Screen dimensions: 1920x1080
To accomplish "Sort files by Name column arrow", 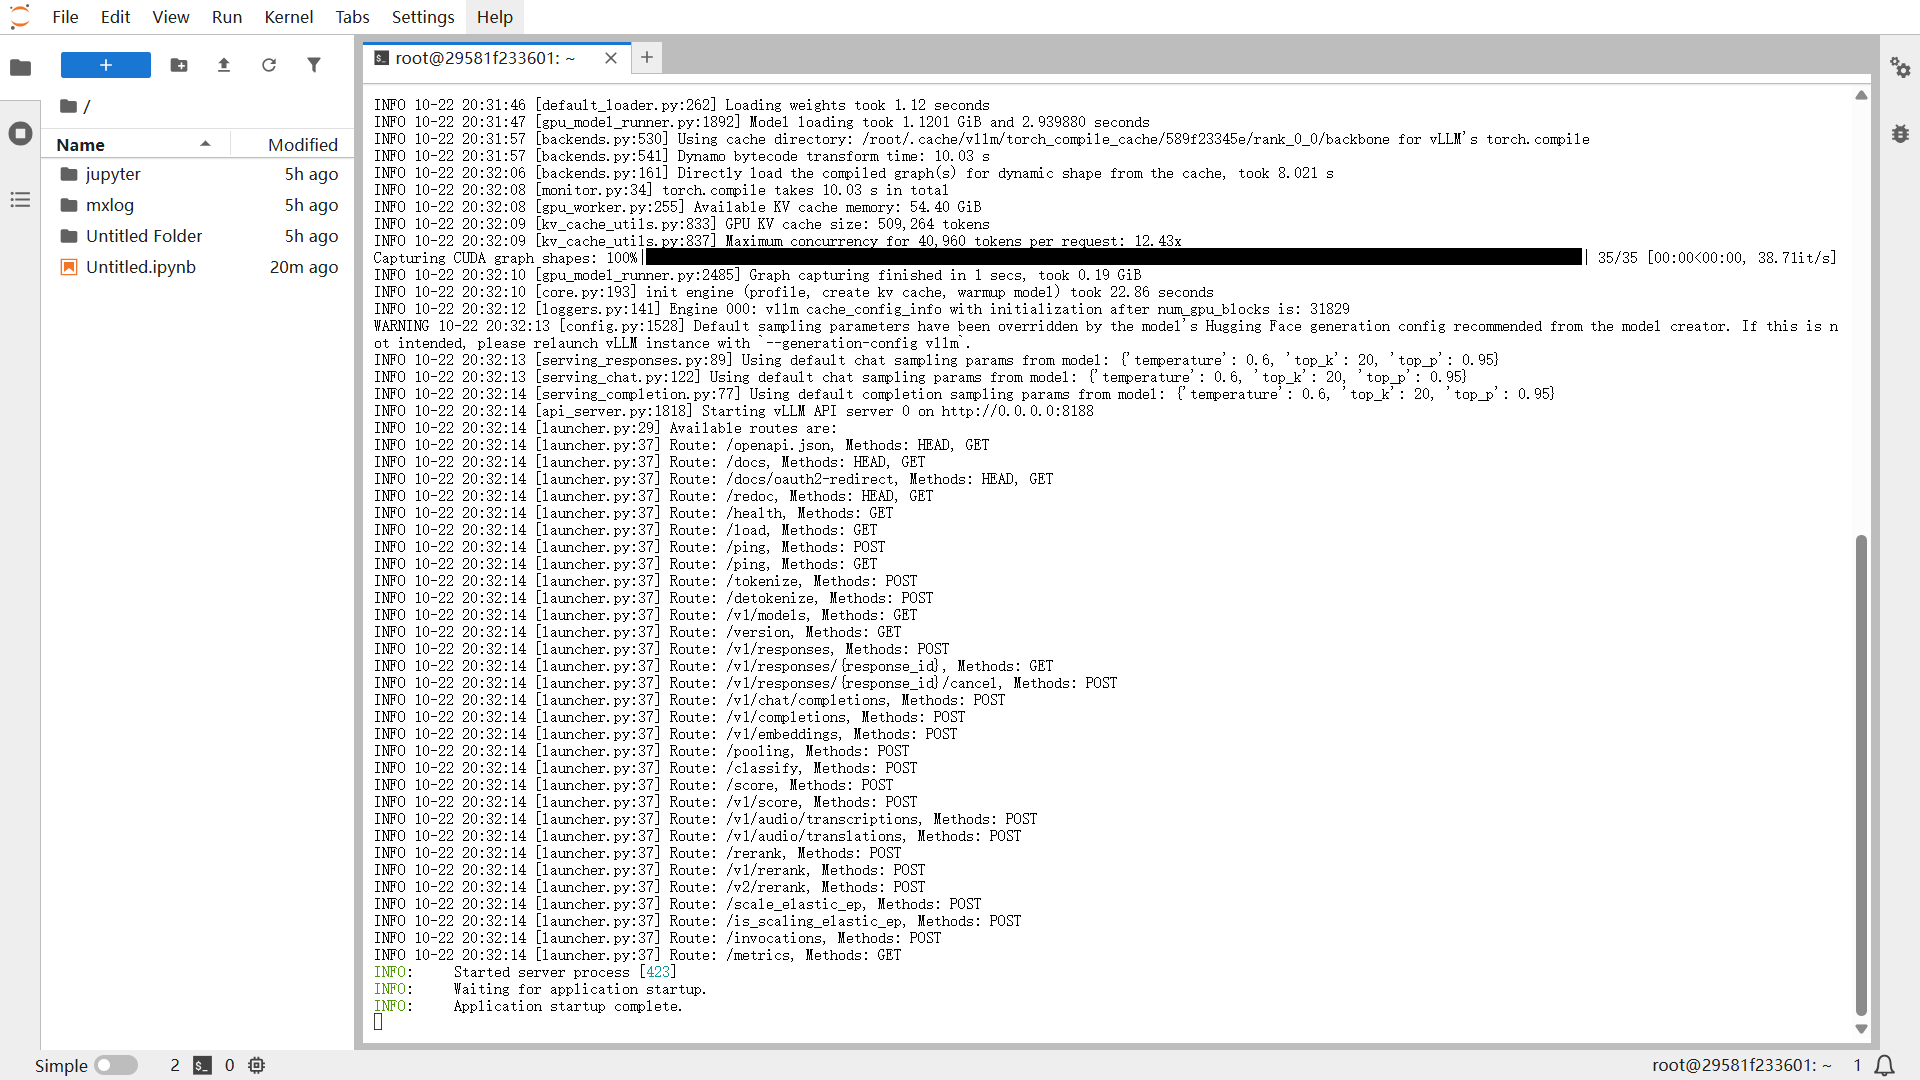I will click(205, 144).
